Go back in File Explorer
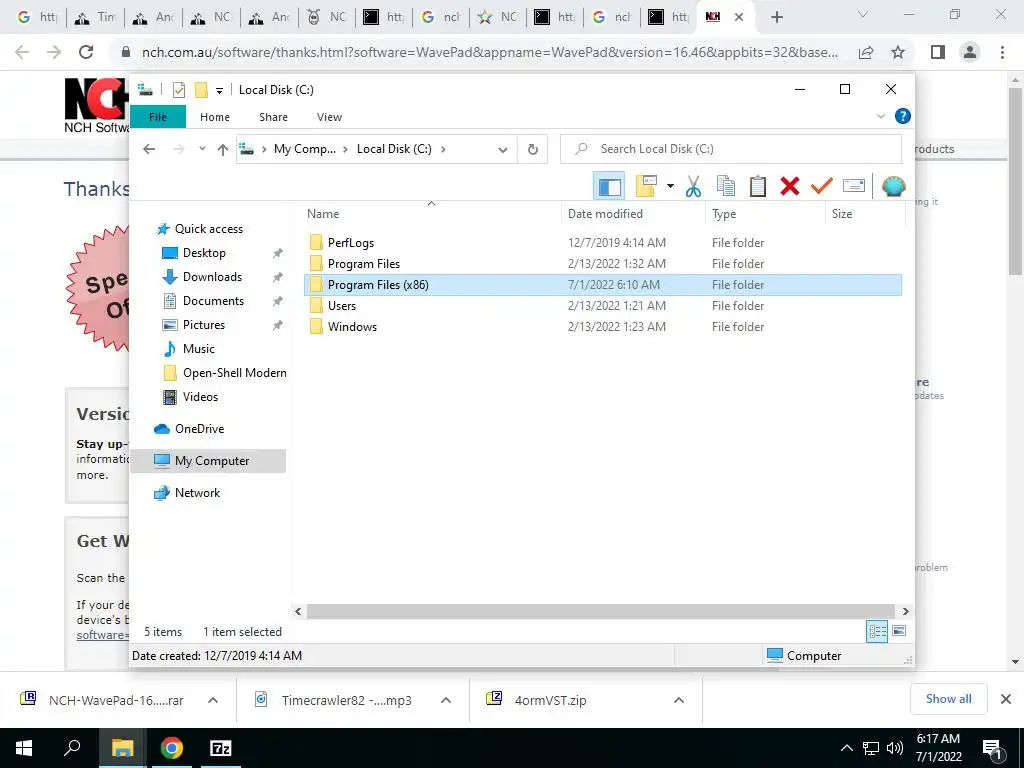Image resolution: width=1024 pixels, height=768 pixels. [149, 149]
